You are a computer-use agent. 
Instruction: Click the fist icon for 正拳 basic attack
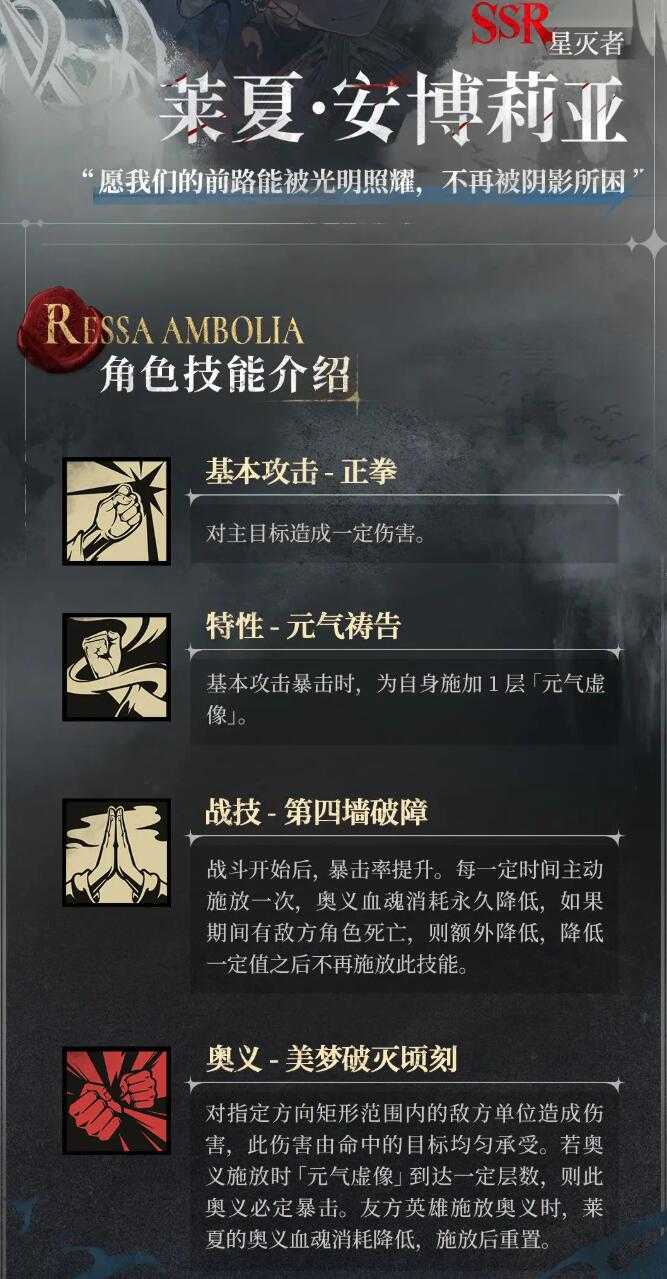tap(116, 511)
